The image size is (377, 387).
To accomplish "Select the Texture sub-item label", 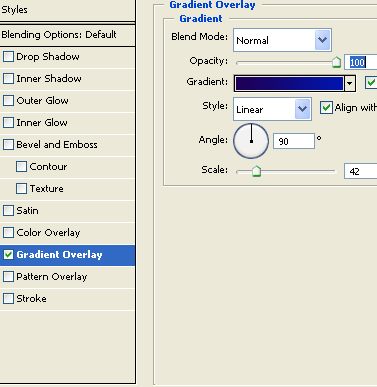I will [x=46, y=189].
